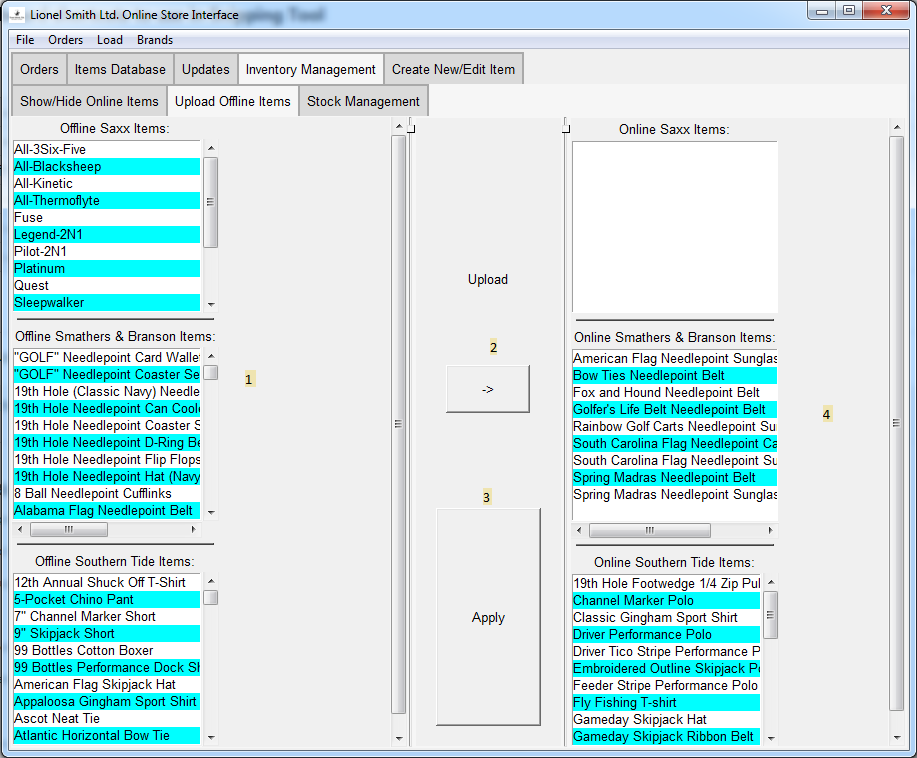Select Sleepwalker item
The width and height of the screenshot is (917, 758).
(x=106, y=302)
